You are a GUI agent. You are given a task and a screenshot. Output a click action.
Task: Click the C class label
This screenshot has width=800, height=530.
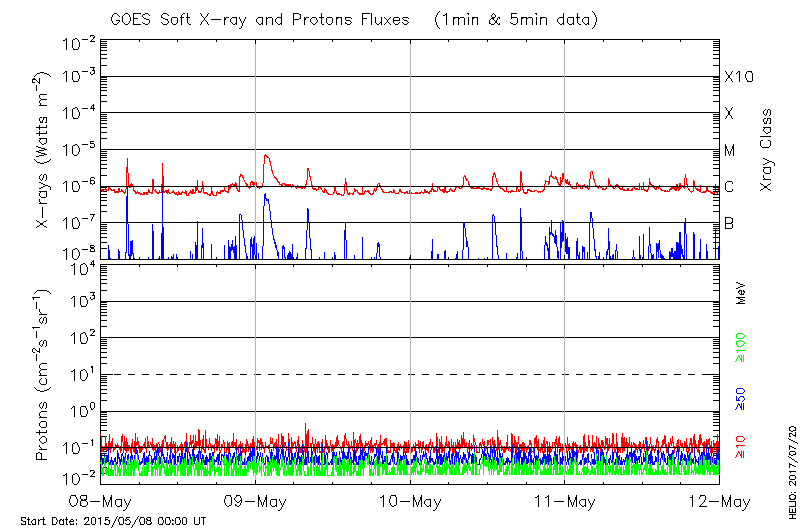pyautogui.click(x=729, y=187)
